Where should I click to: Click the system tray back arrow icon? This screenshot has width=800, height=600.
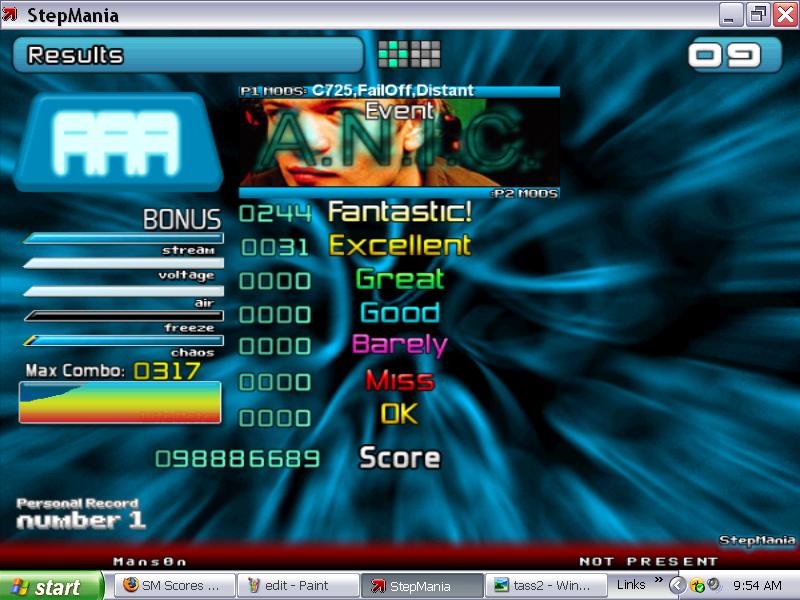point(677,585)
